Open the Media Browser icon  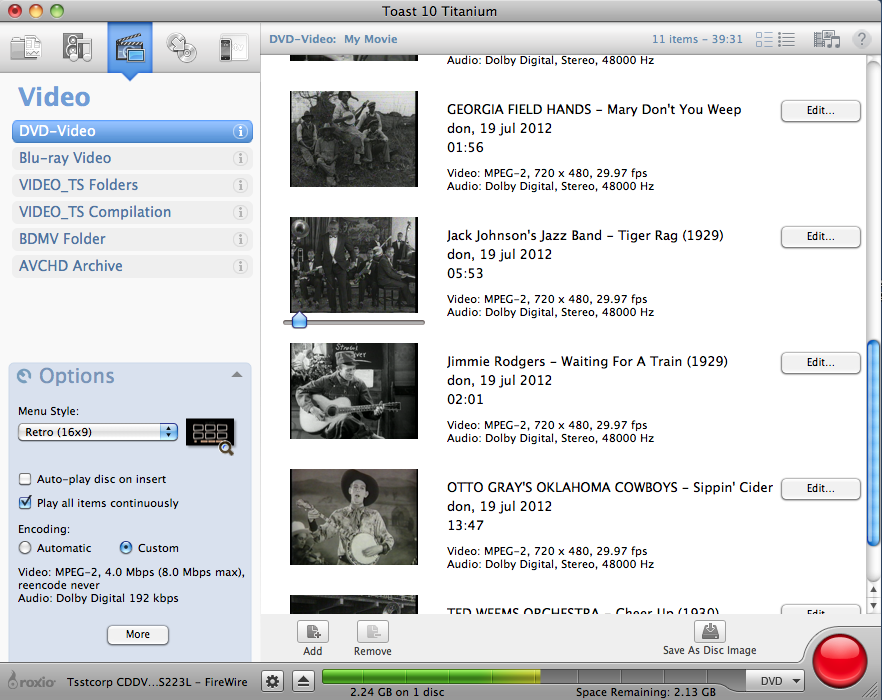(827, 39)
